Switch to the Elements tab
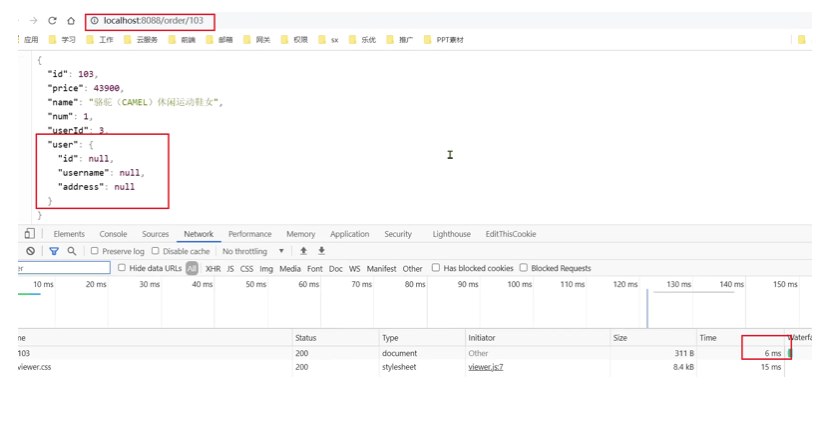Screen dimensions: 825x424 (x=69, y=234)
